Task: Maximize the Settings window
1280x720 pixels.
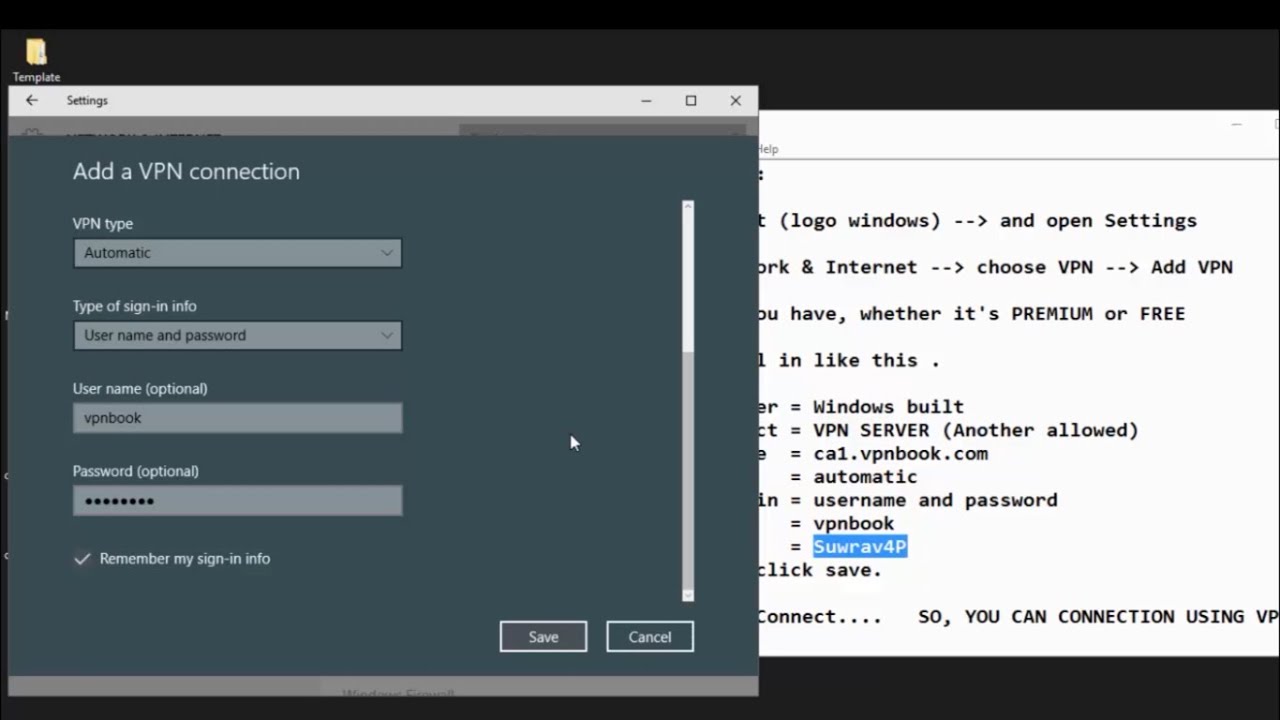Action: pyautogui.click(x=691, y=100)
